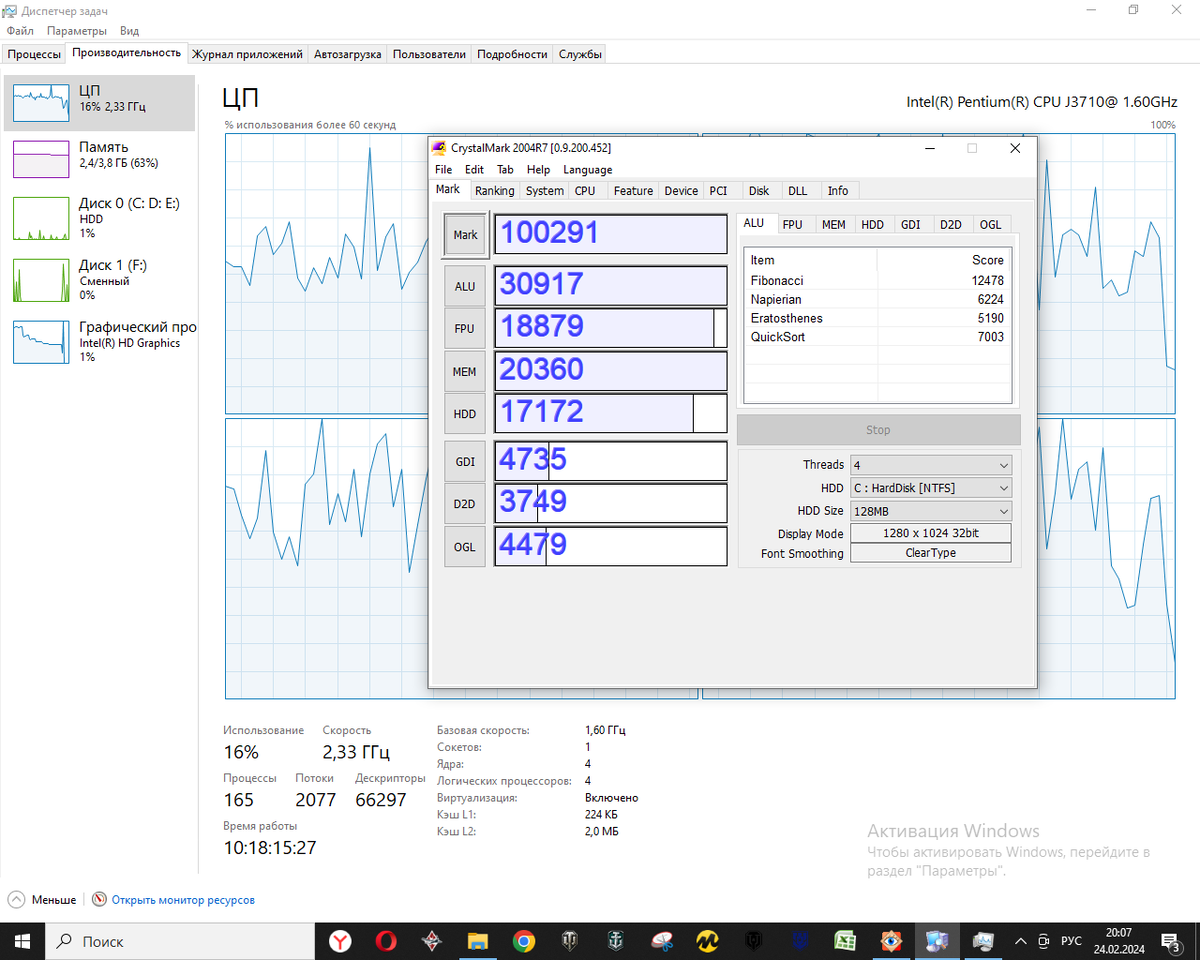
Task: Run the ALU benchmark button
Action: [x=465, y=286]
